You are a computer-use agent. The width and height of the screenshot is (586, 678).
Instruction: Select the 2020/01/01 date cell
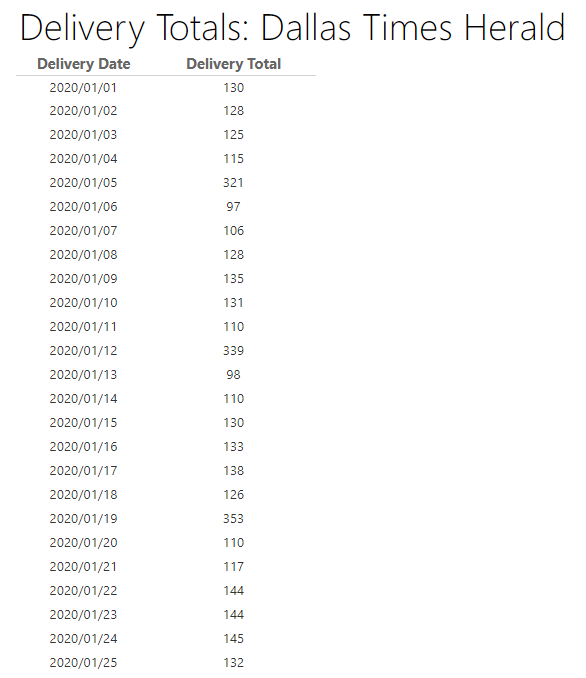click(x=83, y=88)
